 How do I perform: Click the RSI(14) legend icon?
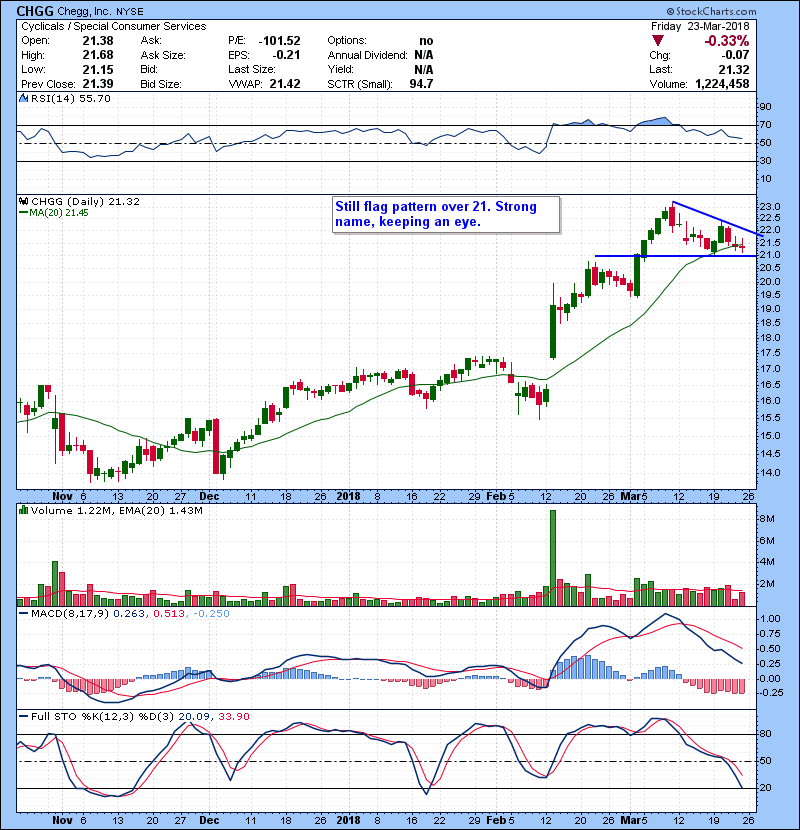pyautogui.click(x=22, y=100)
